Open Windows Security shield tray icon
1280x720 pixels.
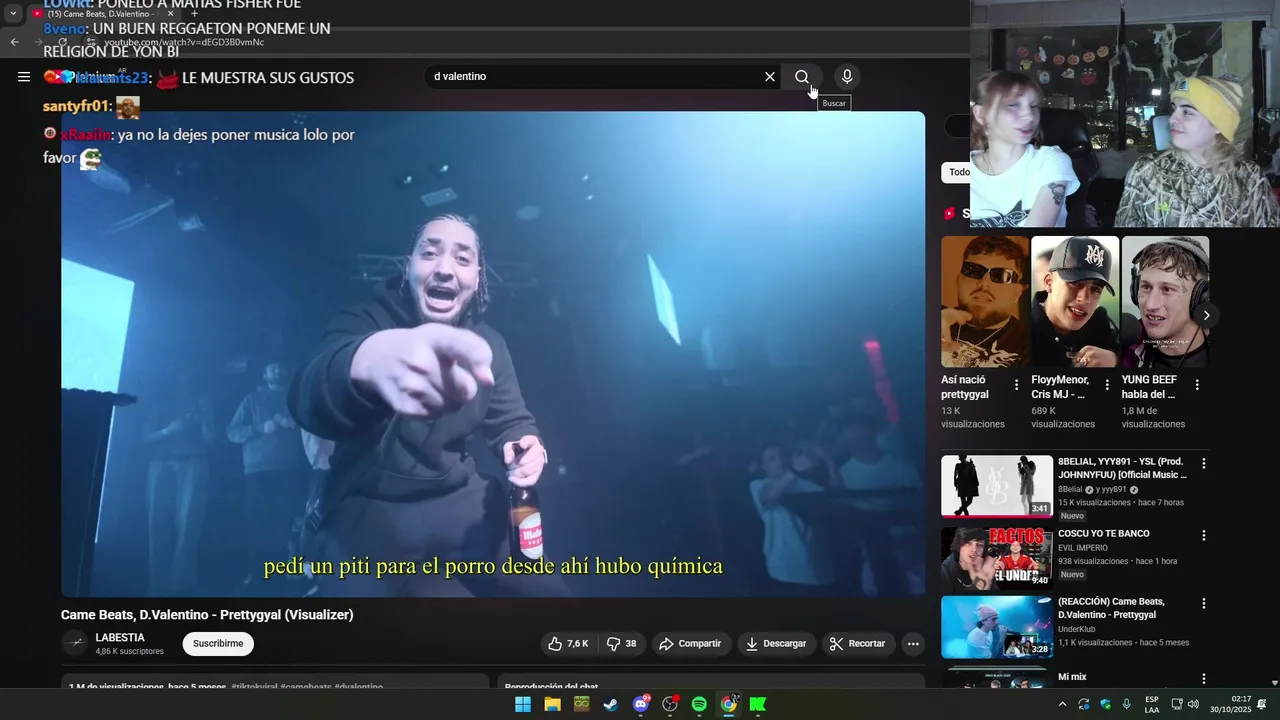pyautogui.click(x=1105, y=704)
